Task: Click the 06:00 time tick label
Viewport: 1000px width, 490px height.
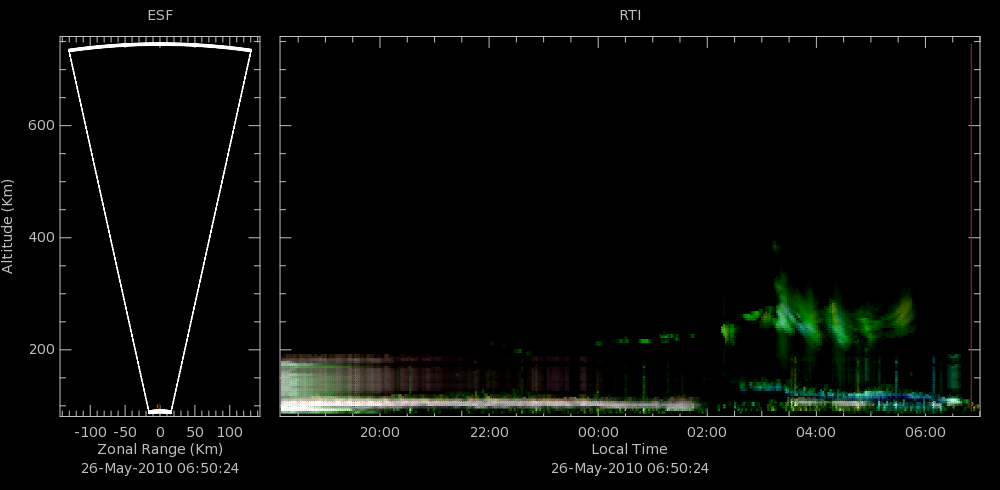Action: tap(925, 433)
